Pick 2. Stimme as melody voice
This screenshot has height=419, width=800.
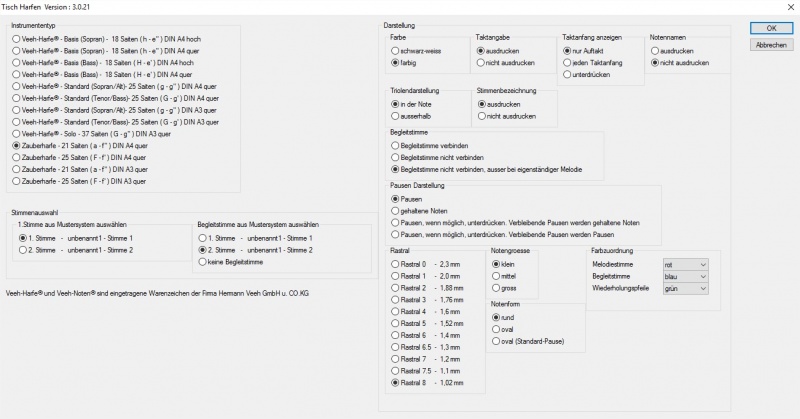pos(23,250)
